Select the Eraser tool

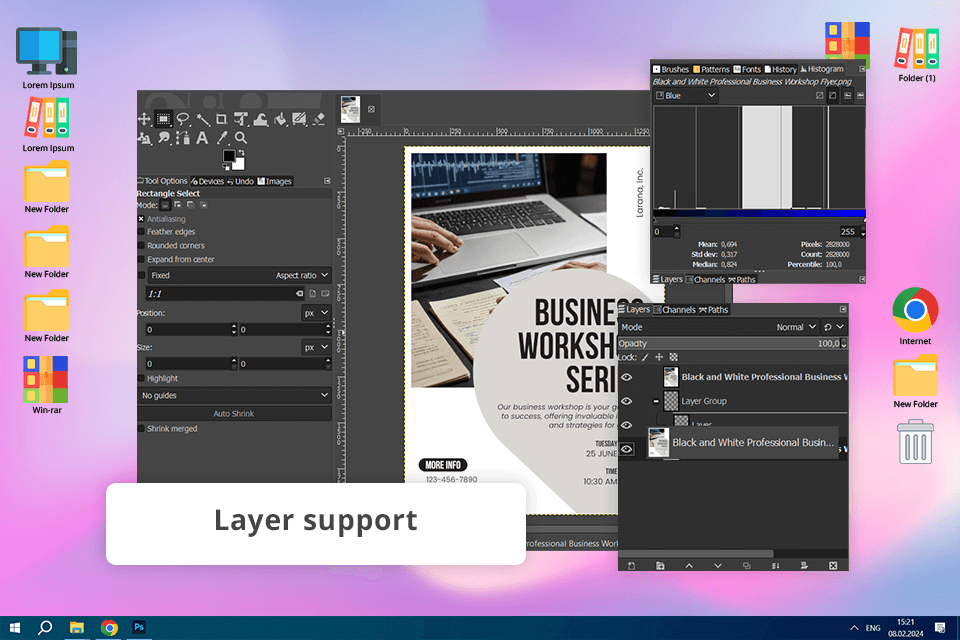(319, 119)
